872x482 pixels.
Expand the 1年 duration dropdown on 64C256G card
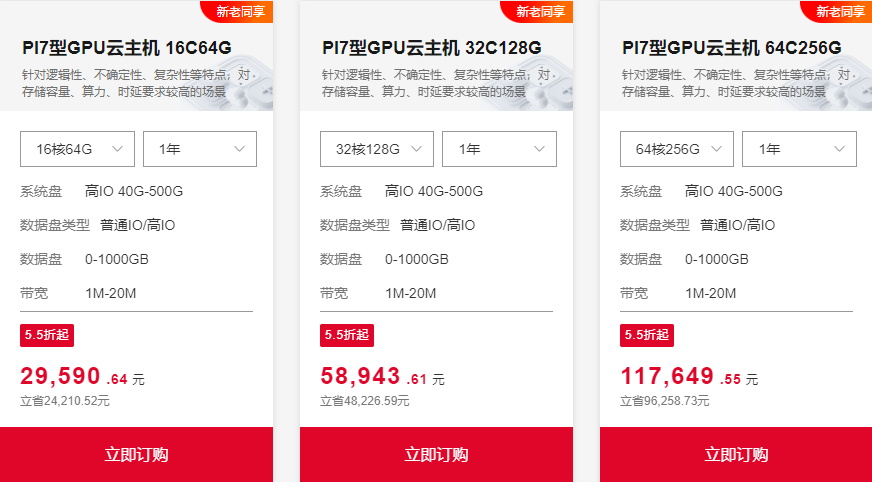[x=799, y=149]
